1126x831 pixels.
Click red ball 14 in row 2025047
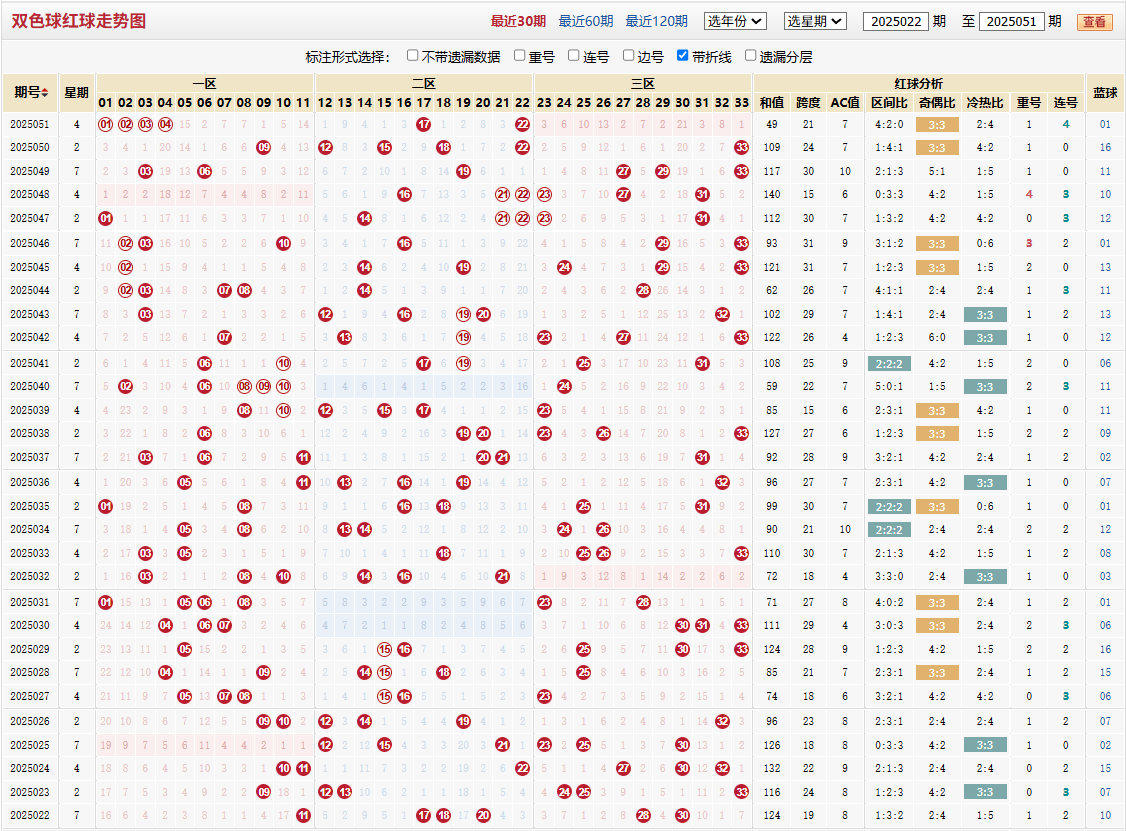tap(365, 218)
